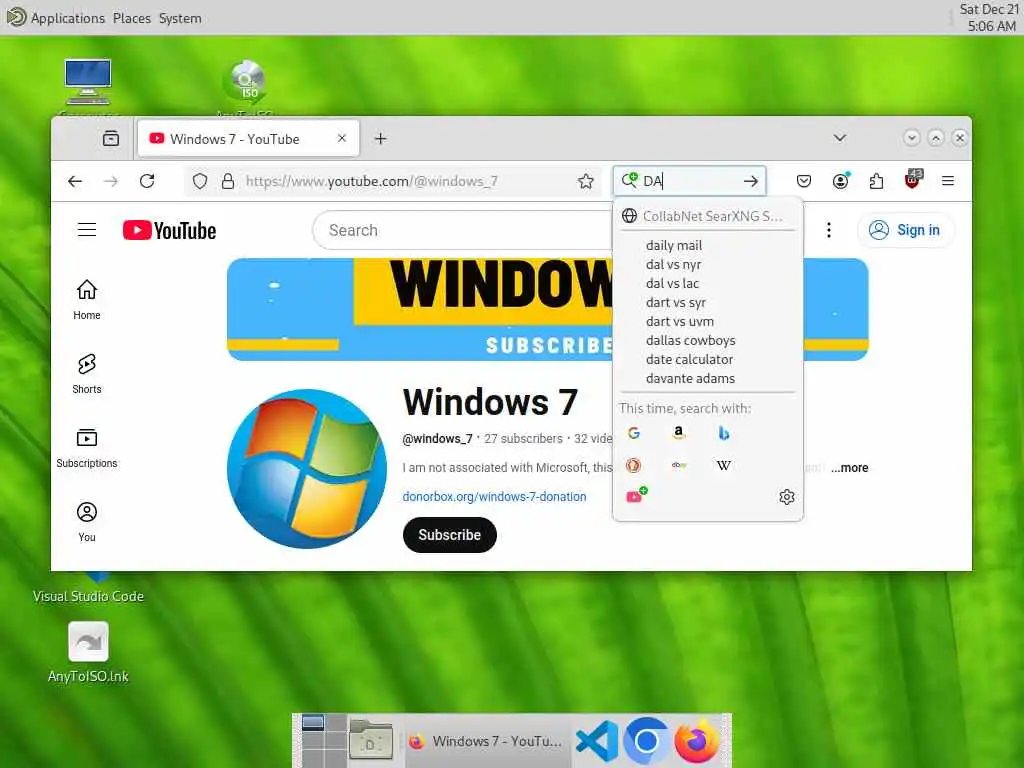1024x768 pixels.
Task: Submit search with the go arrow
Action: click(751, 181)
